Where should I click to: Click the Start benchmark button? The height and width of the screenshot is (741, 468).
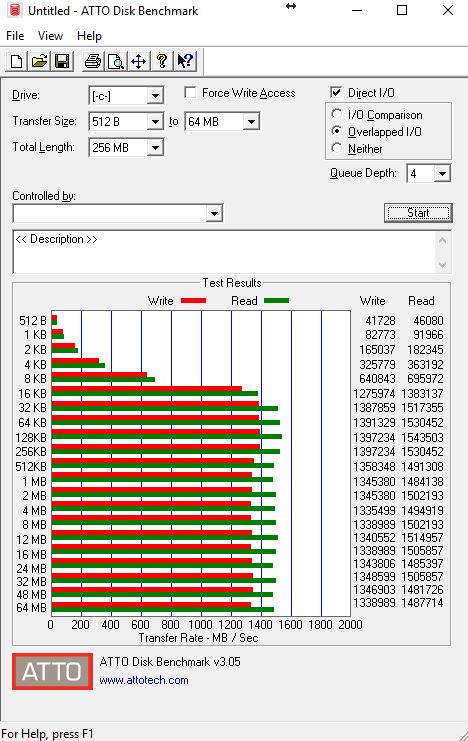click(418, 213)
